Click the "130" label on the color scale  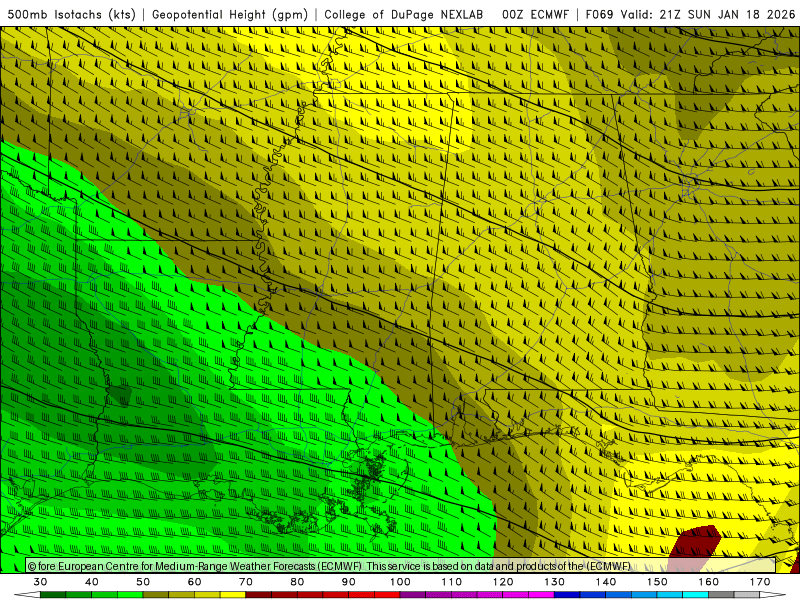point(555,582)
